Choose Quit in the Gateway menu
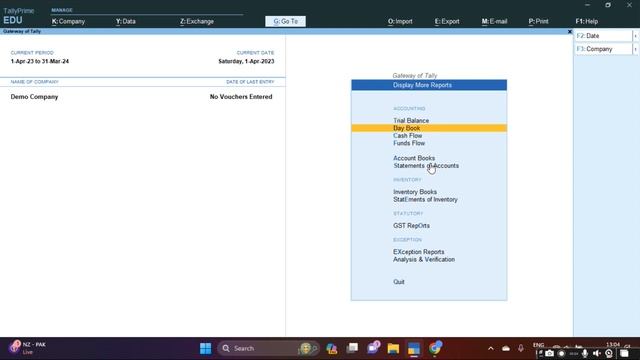Screen dimensions: 640x360 398,282
